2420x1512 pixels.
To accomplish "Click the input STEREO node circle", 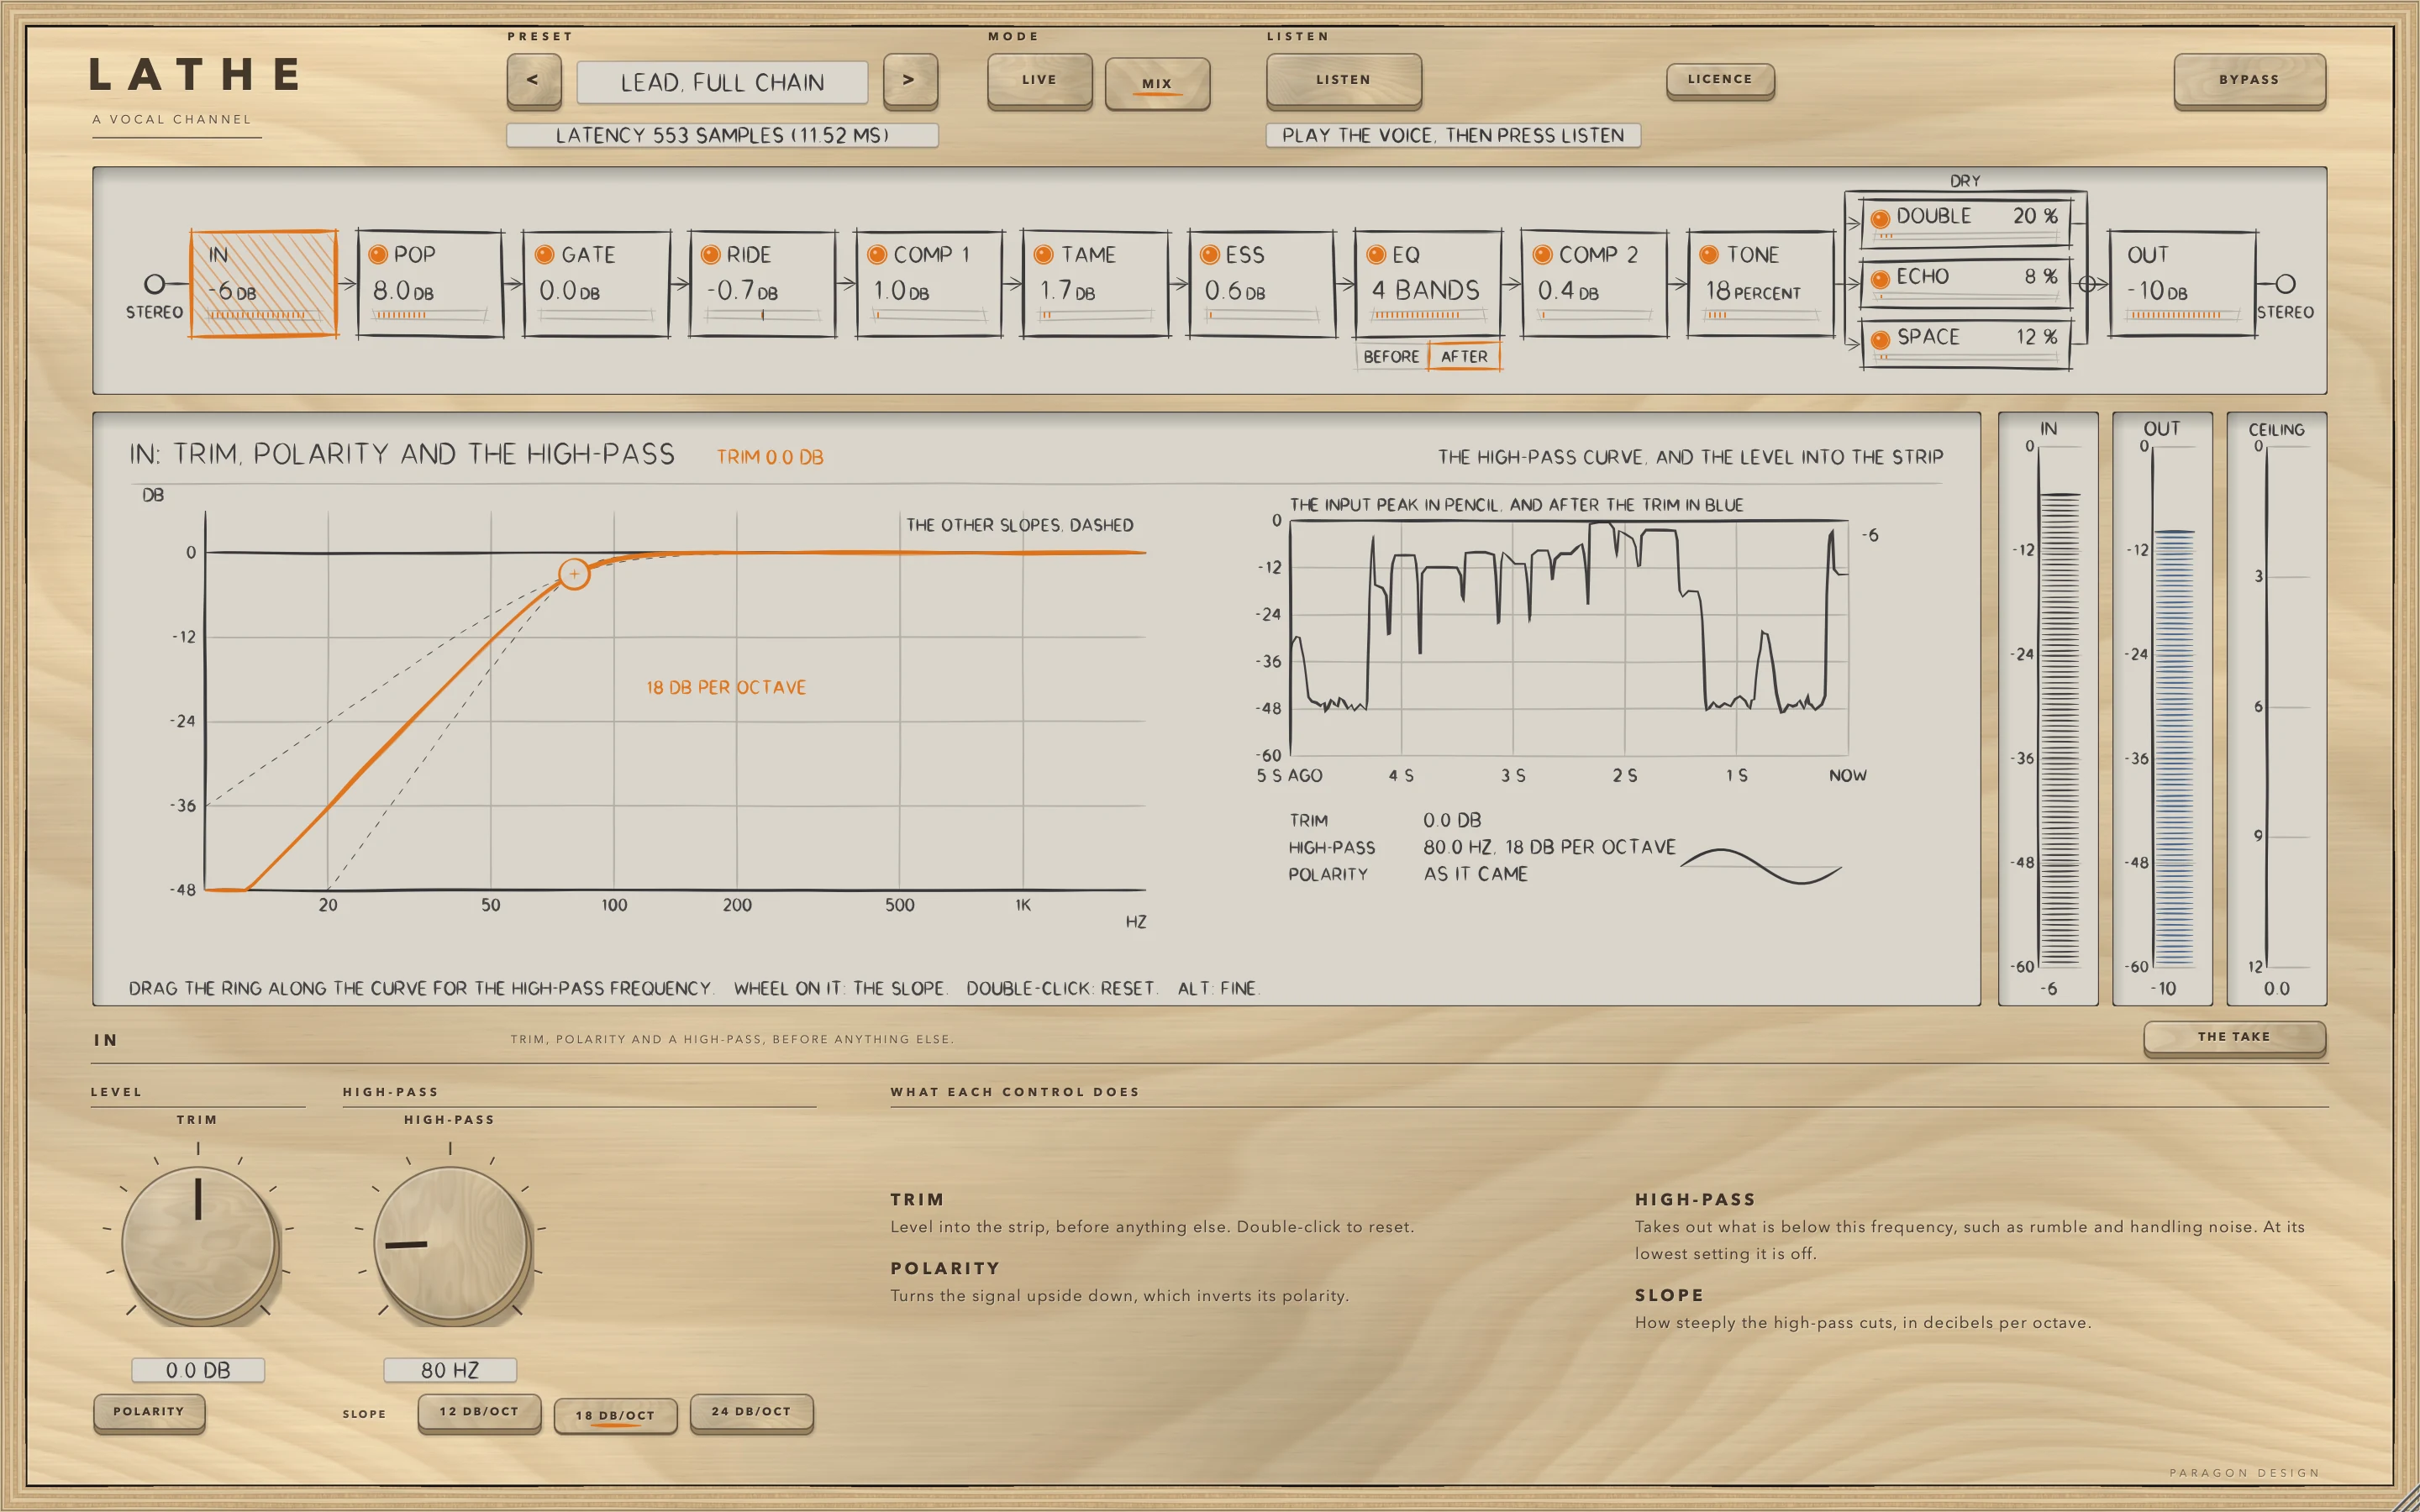I will click(154, 284).
